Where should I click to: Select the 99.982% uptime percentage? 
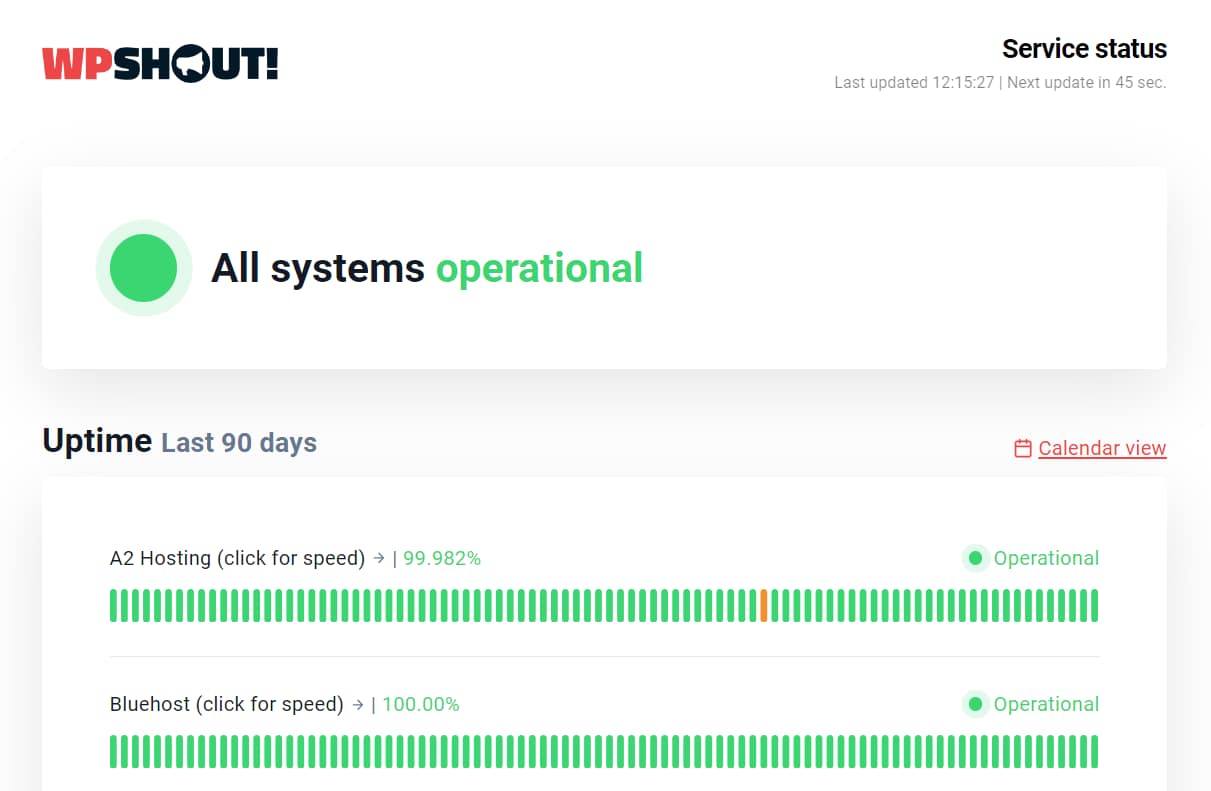click(442, 558)
